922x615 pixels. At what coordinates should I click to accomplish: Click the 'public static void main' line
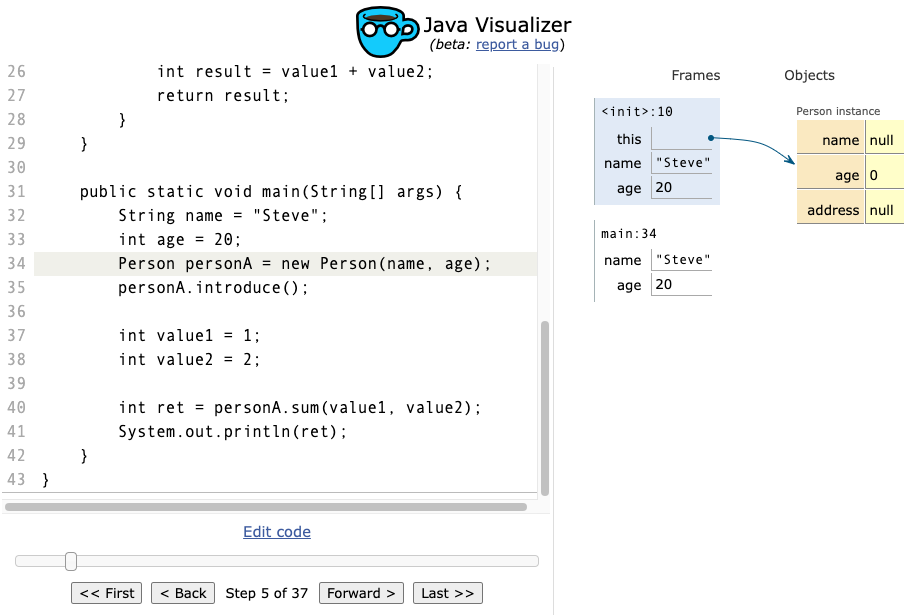click(x=271, y=192)
